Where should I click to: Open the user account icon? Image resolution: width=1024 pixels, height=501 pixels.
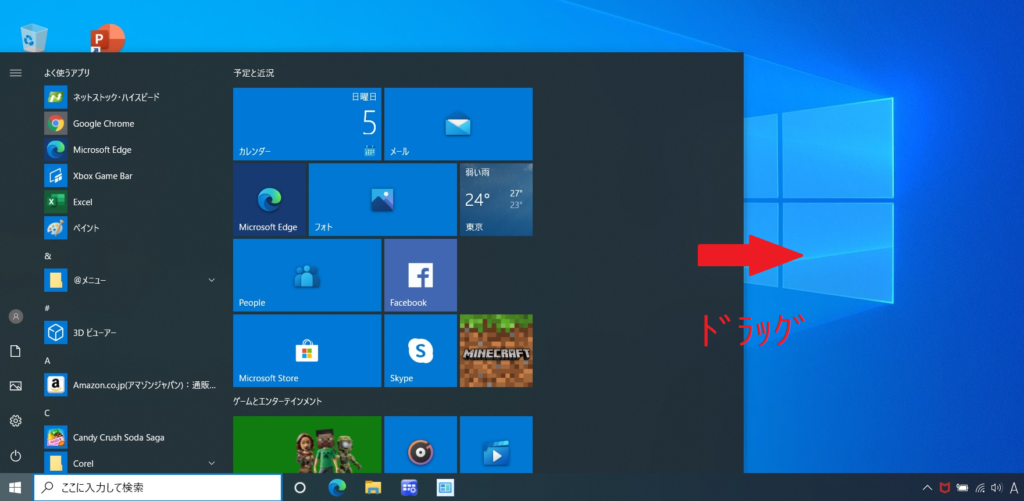click(x=16, y=316)
